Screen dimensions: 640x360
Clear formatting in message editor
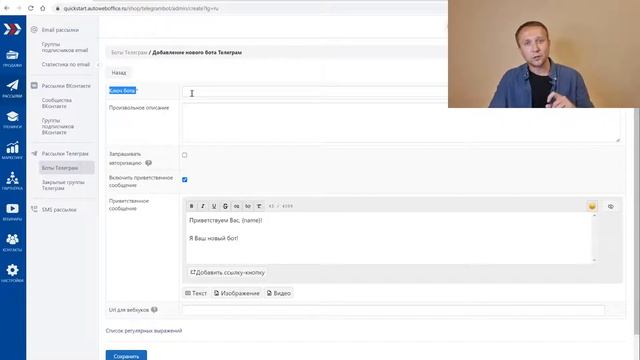(x=259, y=206)
